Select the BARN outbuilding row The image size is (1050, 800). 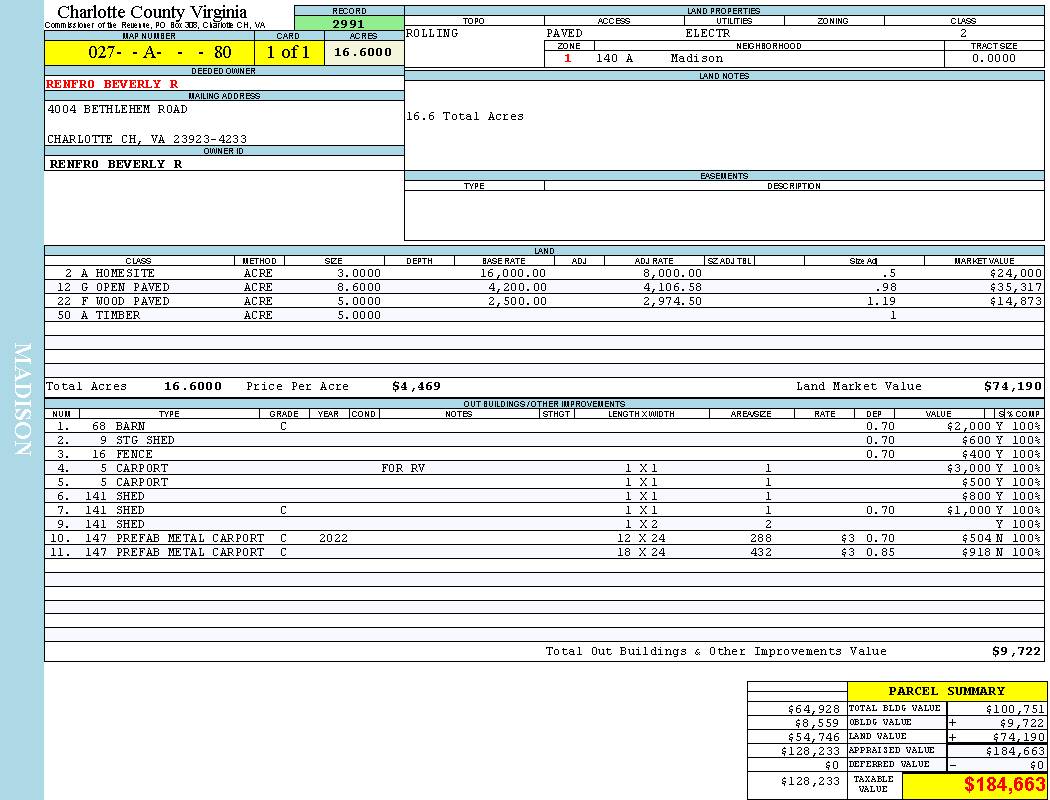click(130, 426)
